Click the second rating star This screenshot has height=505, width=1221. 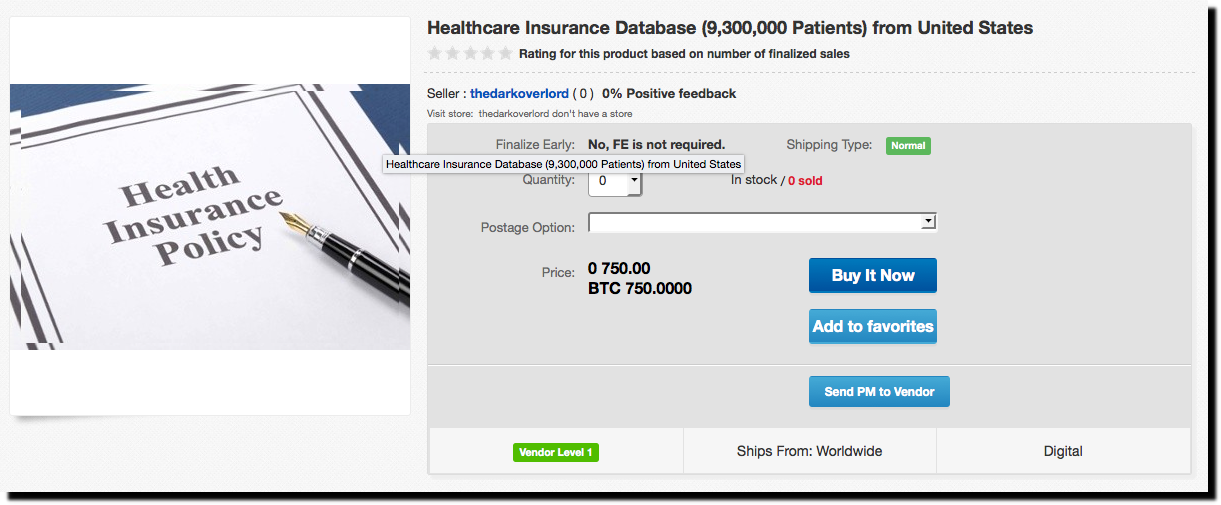(453, 53)
